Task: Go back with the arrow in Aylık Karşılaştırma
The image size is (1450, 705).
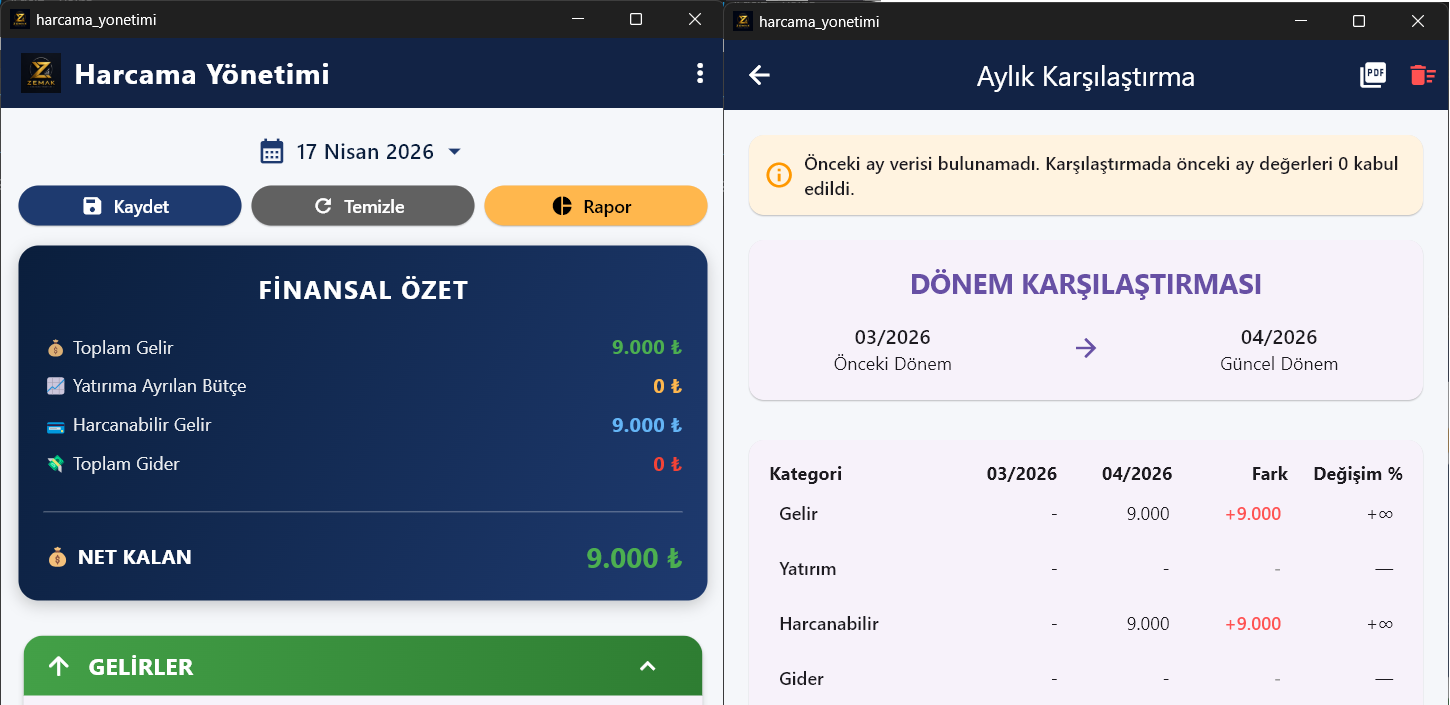Action: click(760, 75)
